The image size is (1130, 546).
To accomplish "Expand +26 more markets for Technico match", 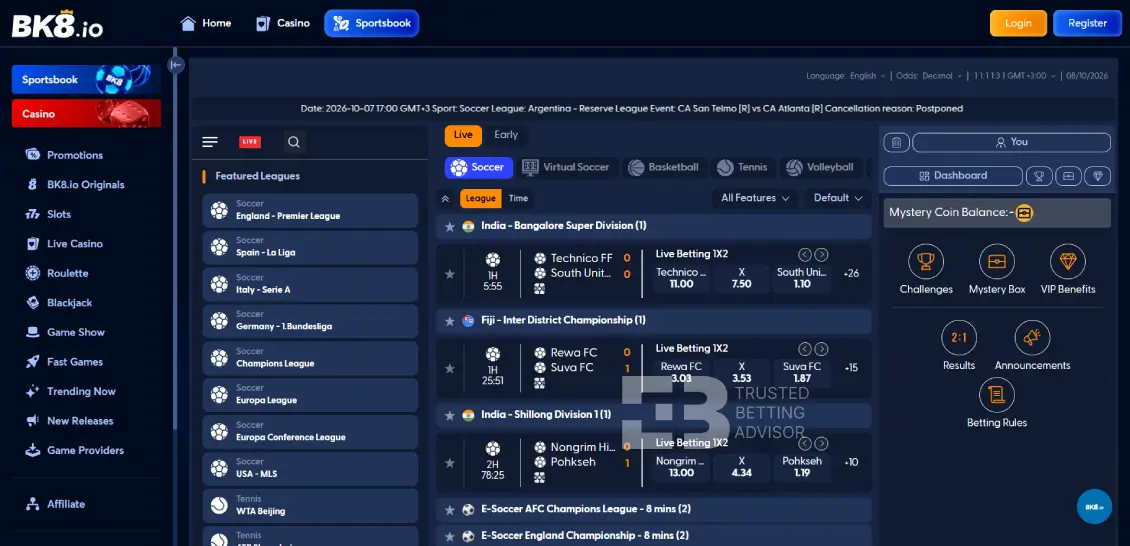I will coord(850,274).
